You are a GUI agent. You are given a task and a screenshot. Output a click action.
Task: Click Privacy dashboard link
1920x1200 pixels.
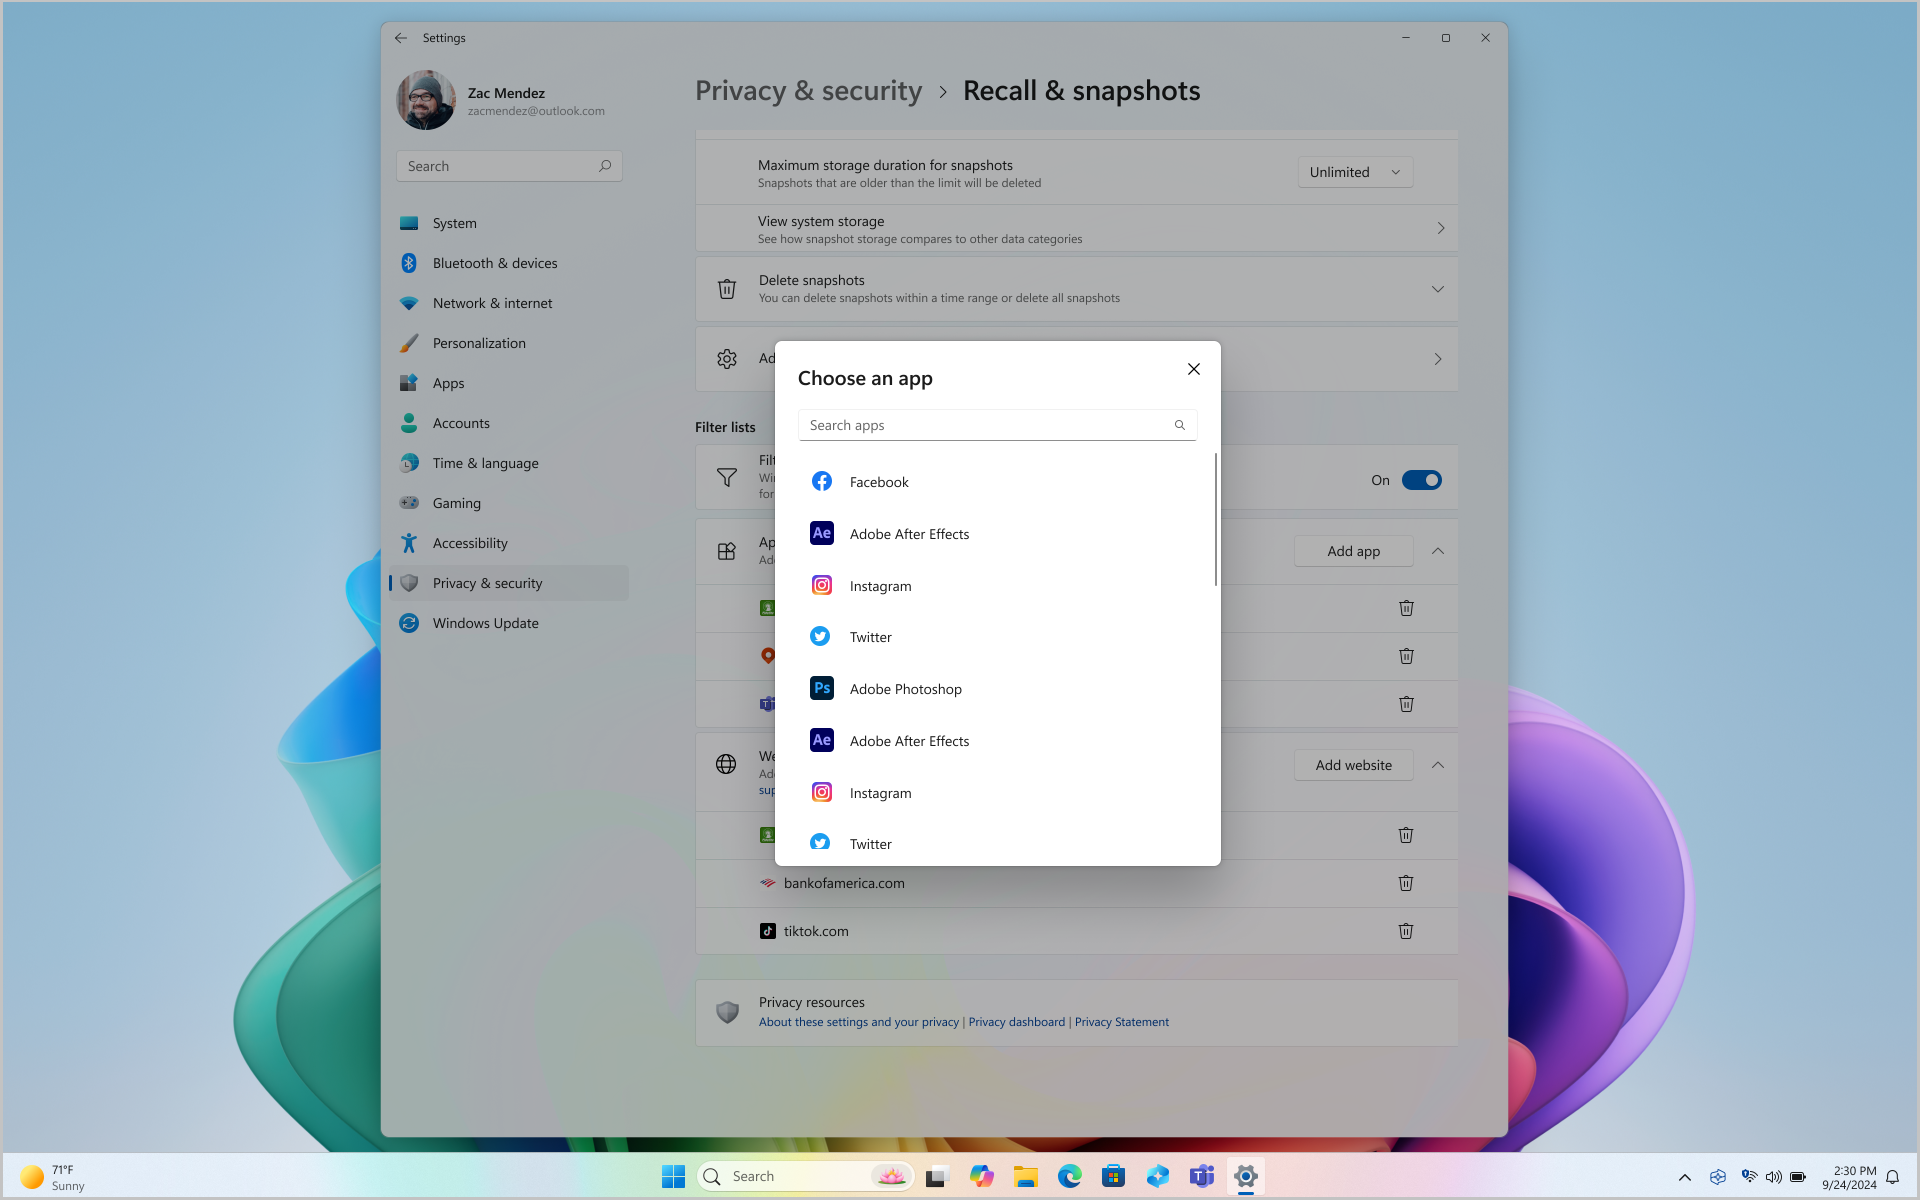point(1016,1022)
